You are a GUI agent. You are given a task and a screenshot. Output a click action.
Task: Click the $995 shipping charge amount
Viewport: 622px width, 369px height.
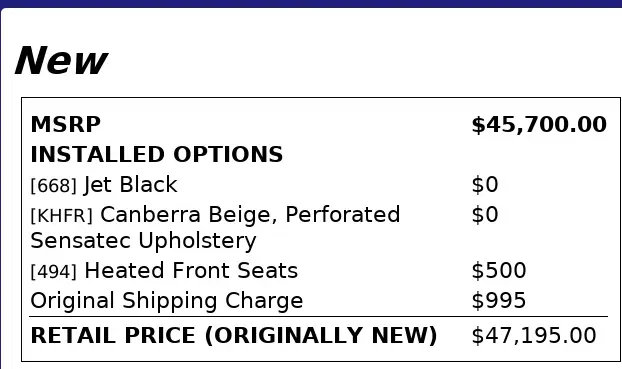point(499,300)
